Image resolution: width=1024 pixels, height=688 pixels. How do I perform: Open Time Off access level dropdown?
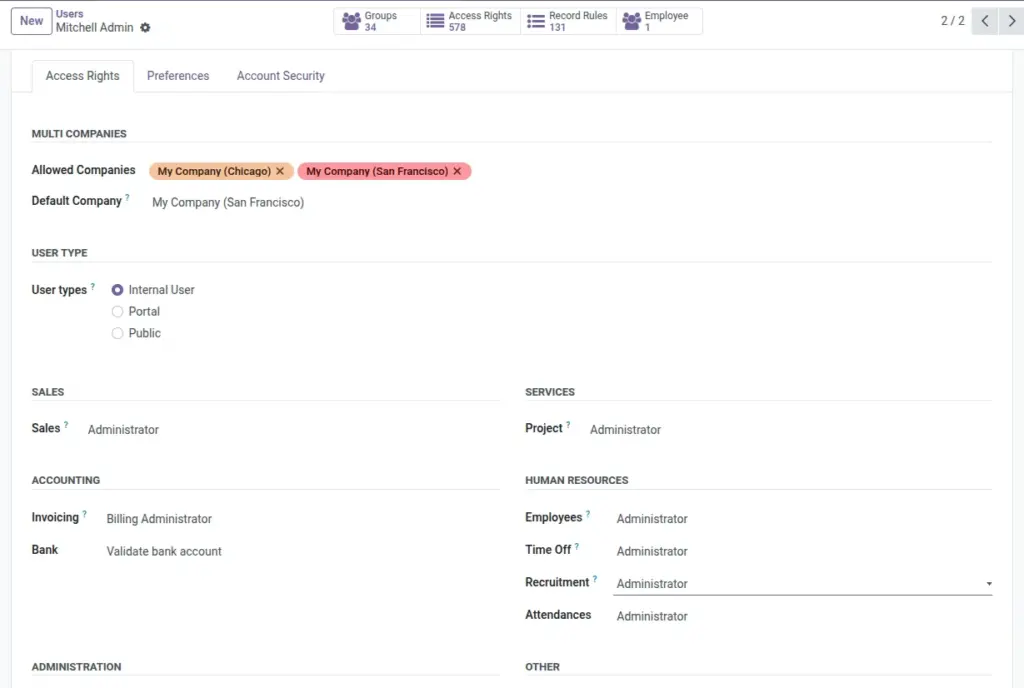click(x=803, y=552)
